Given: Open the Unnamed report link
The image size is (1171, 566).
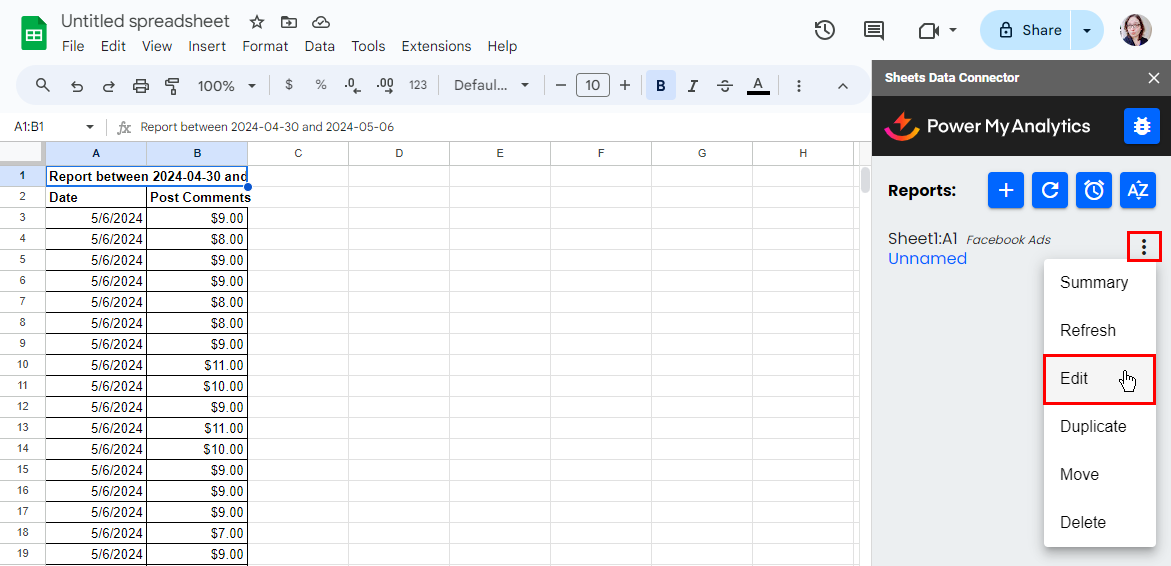Looking at the screenshot, I should [927, 259].
